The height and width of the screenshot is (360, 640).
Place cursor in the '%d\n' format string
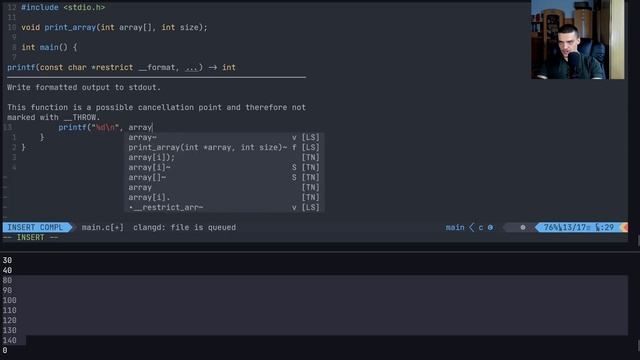106,127
